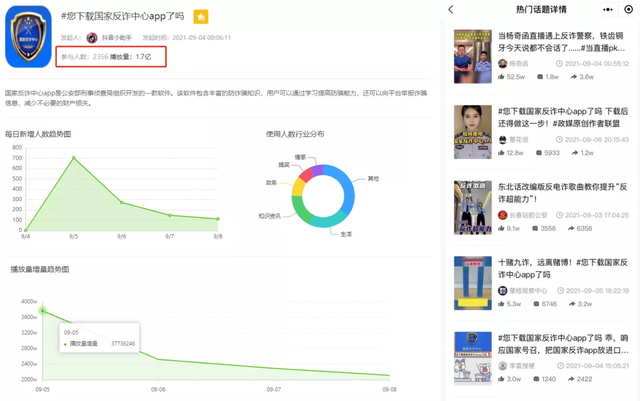
Task: Open the 李雷报楼 cartoon video thumbnail
Action: (473, 358)
